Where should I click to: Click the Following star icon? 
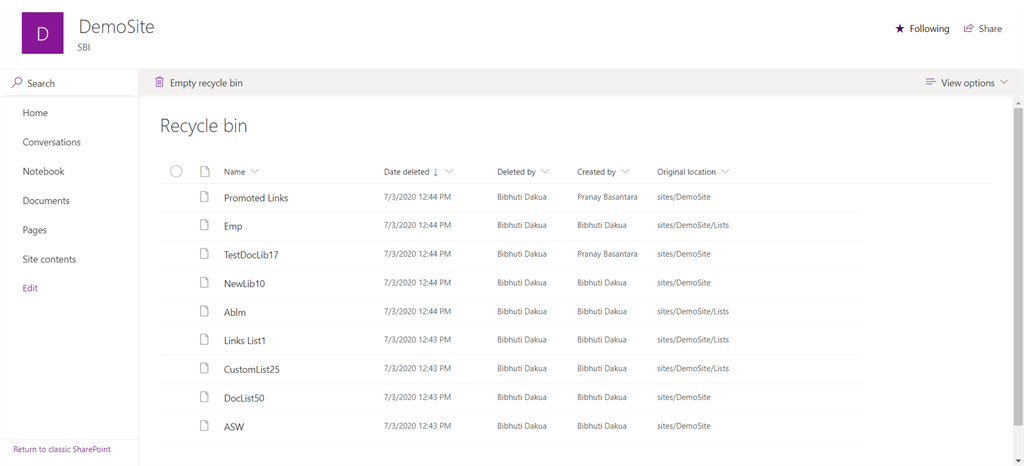click(x=900, y=29)
